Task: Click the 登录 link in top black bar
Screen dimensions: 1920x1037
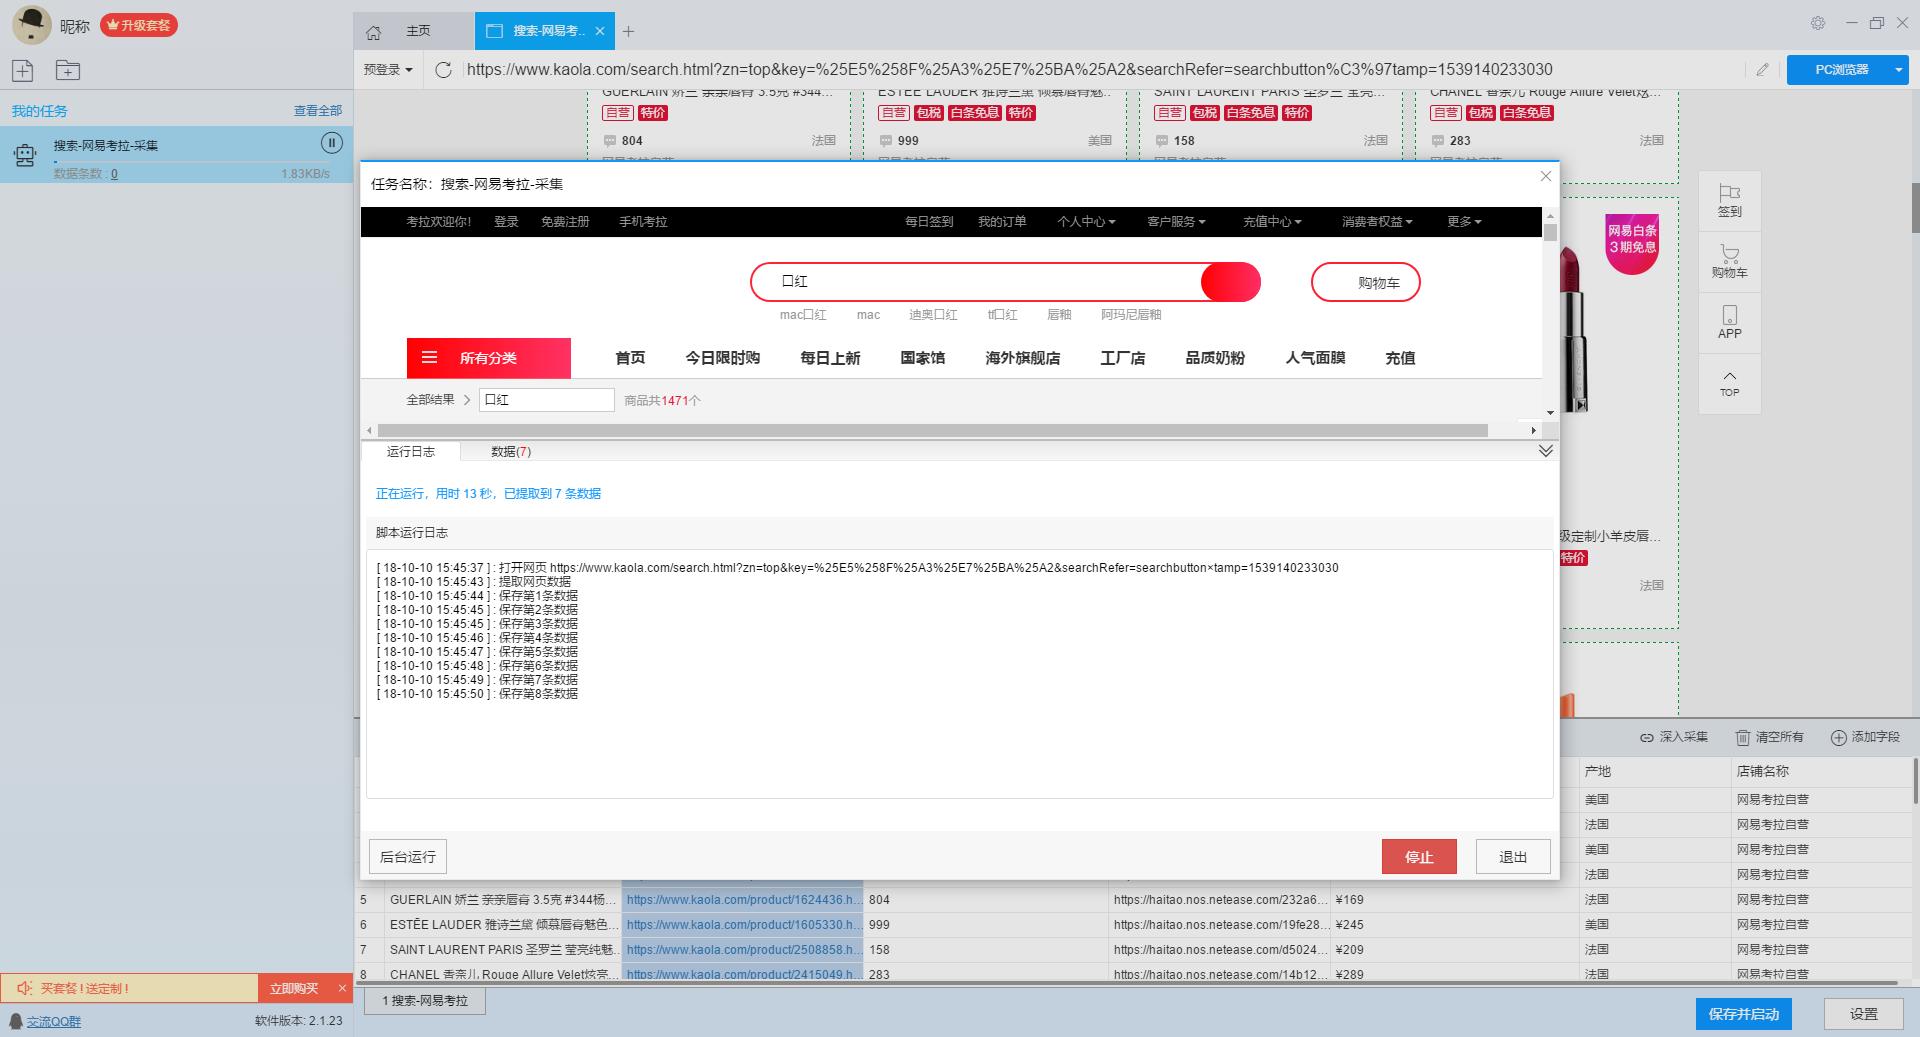Action: click(506, 222)
